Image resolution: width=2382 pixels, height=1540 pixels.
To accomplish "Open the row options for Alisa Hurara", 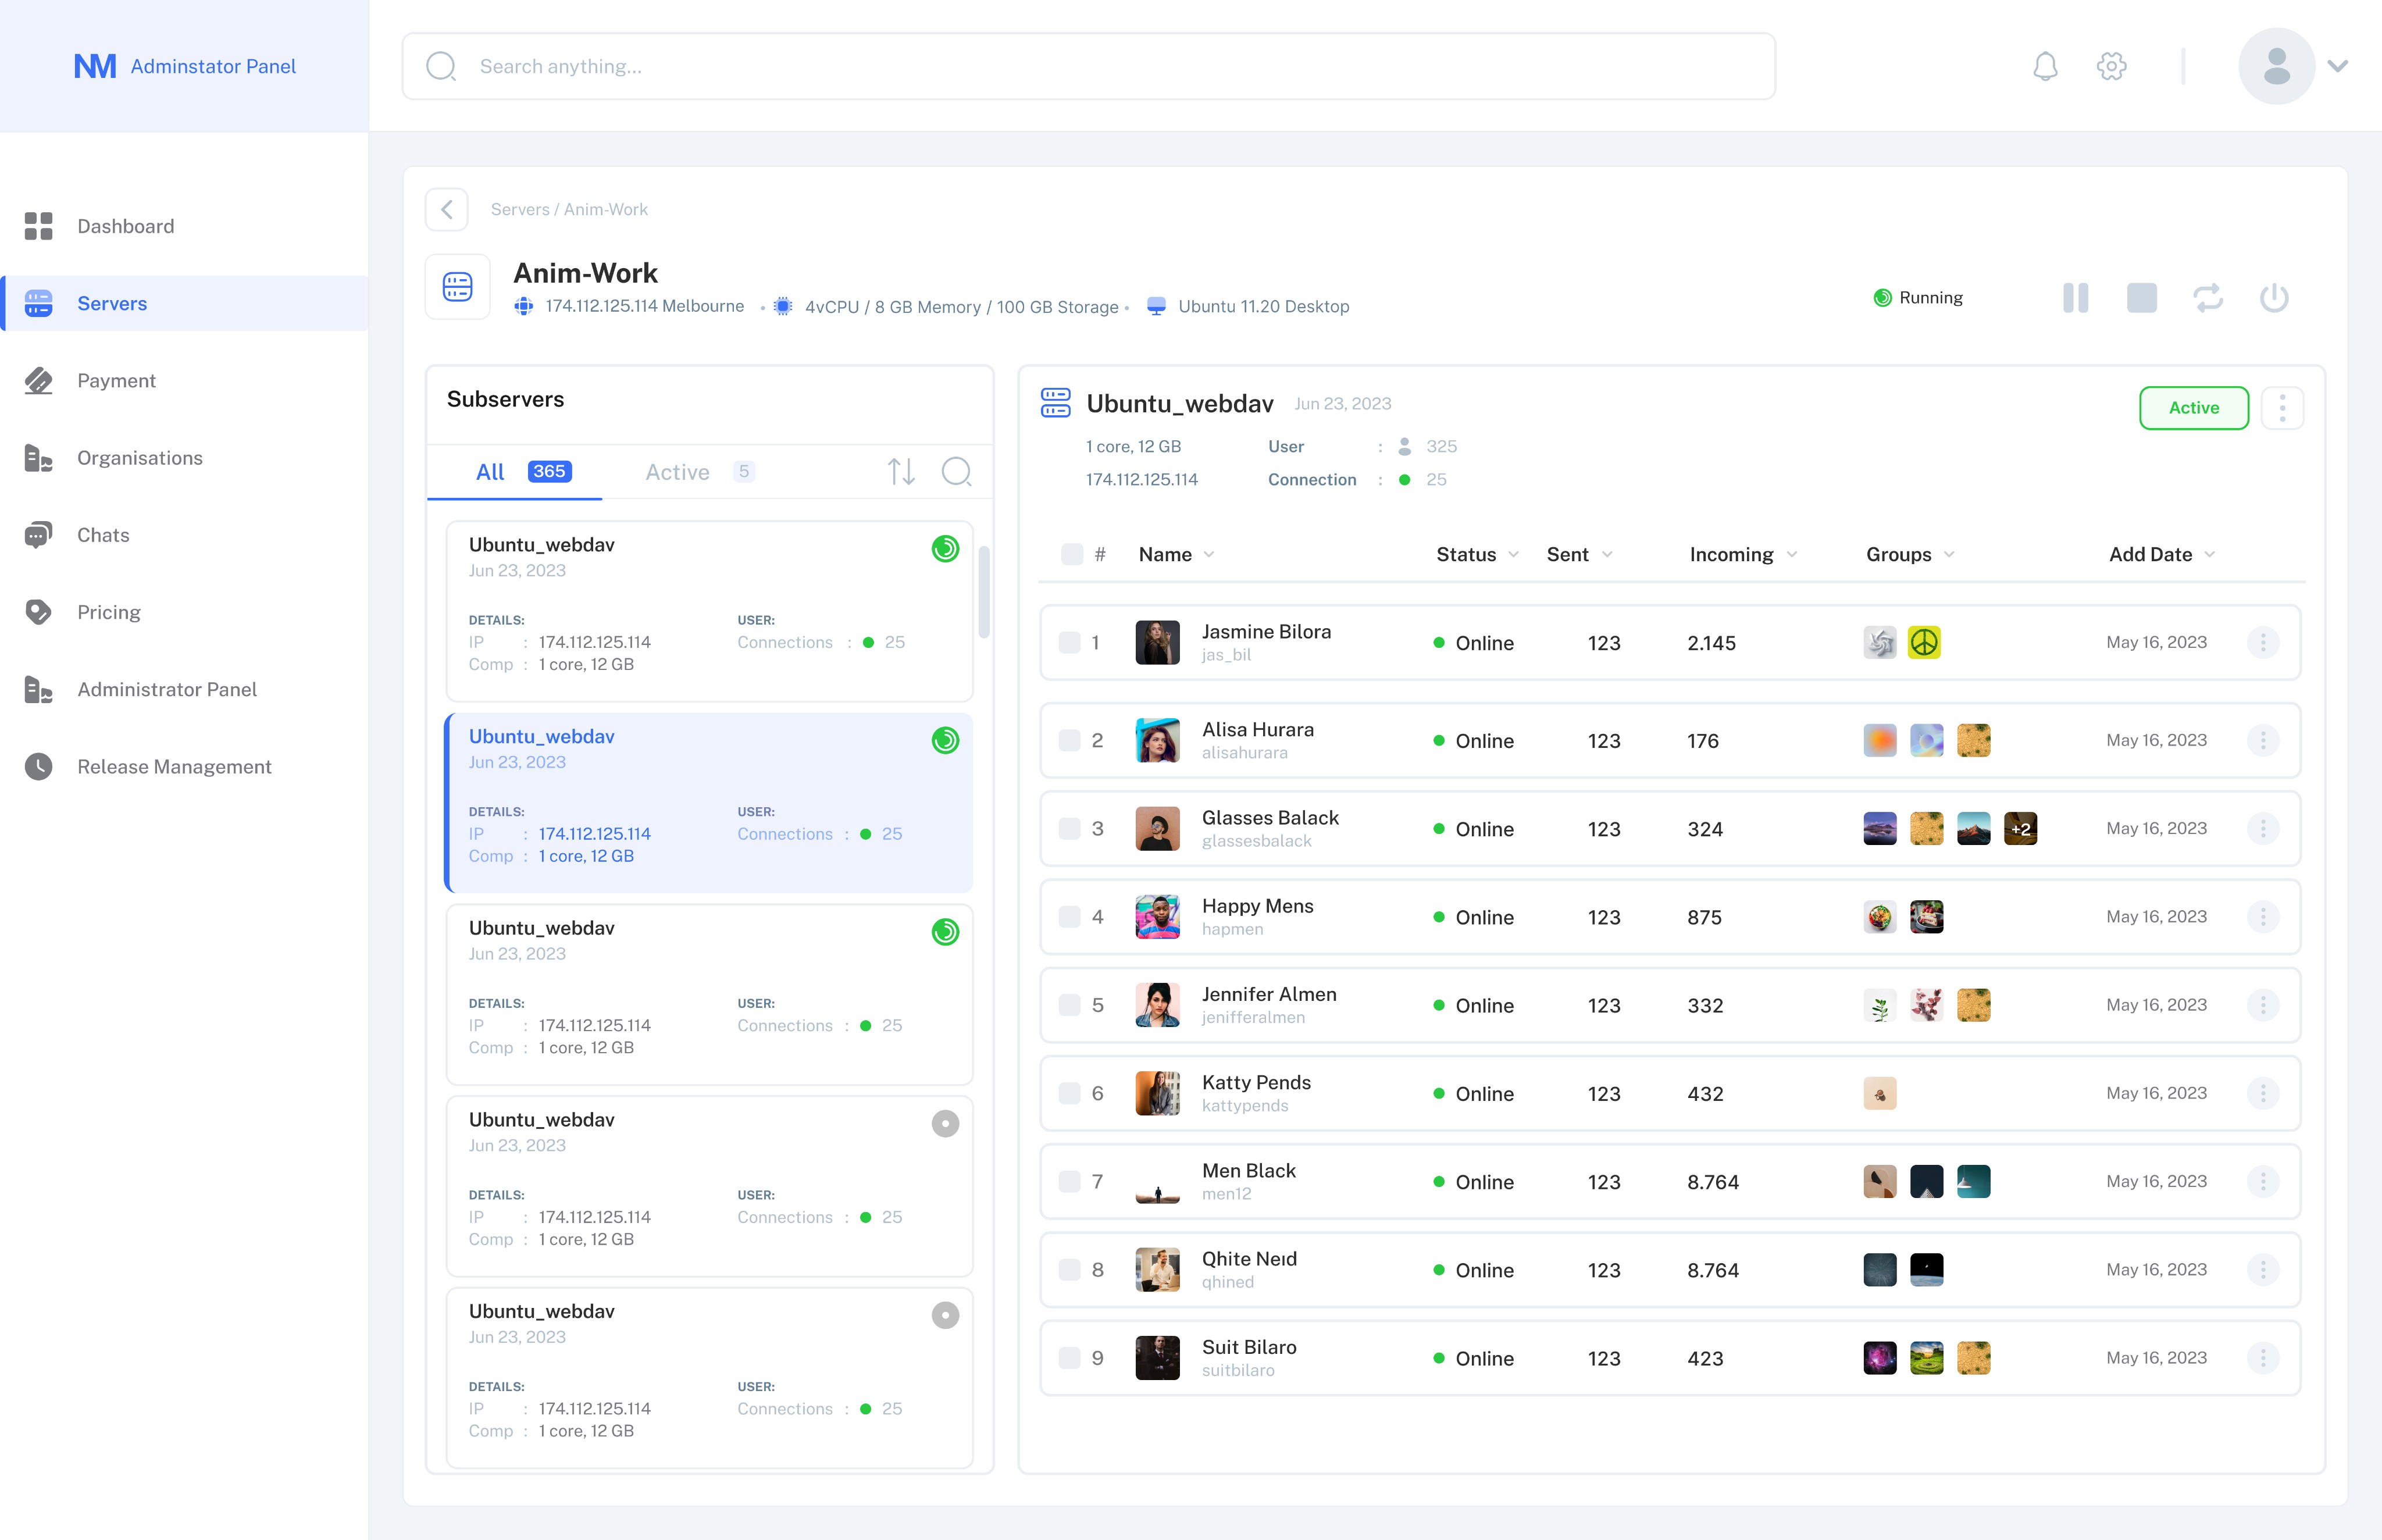I will pos(2262,740).
